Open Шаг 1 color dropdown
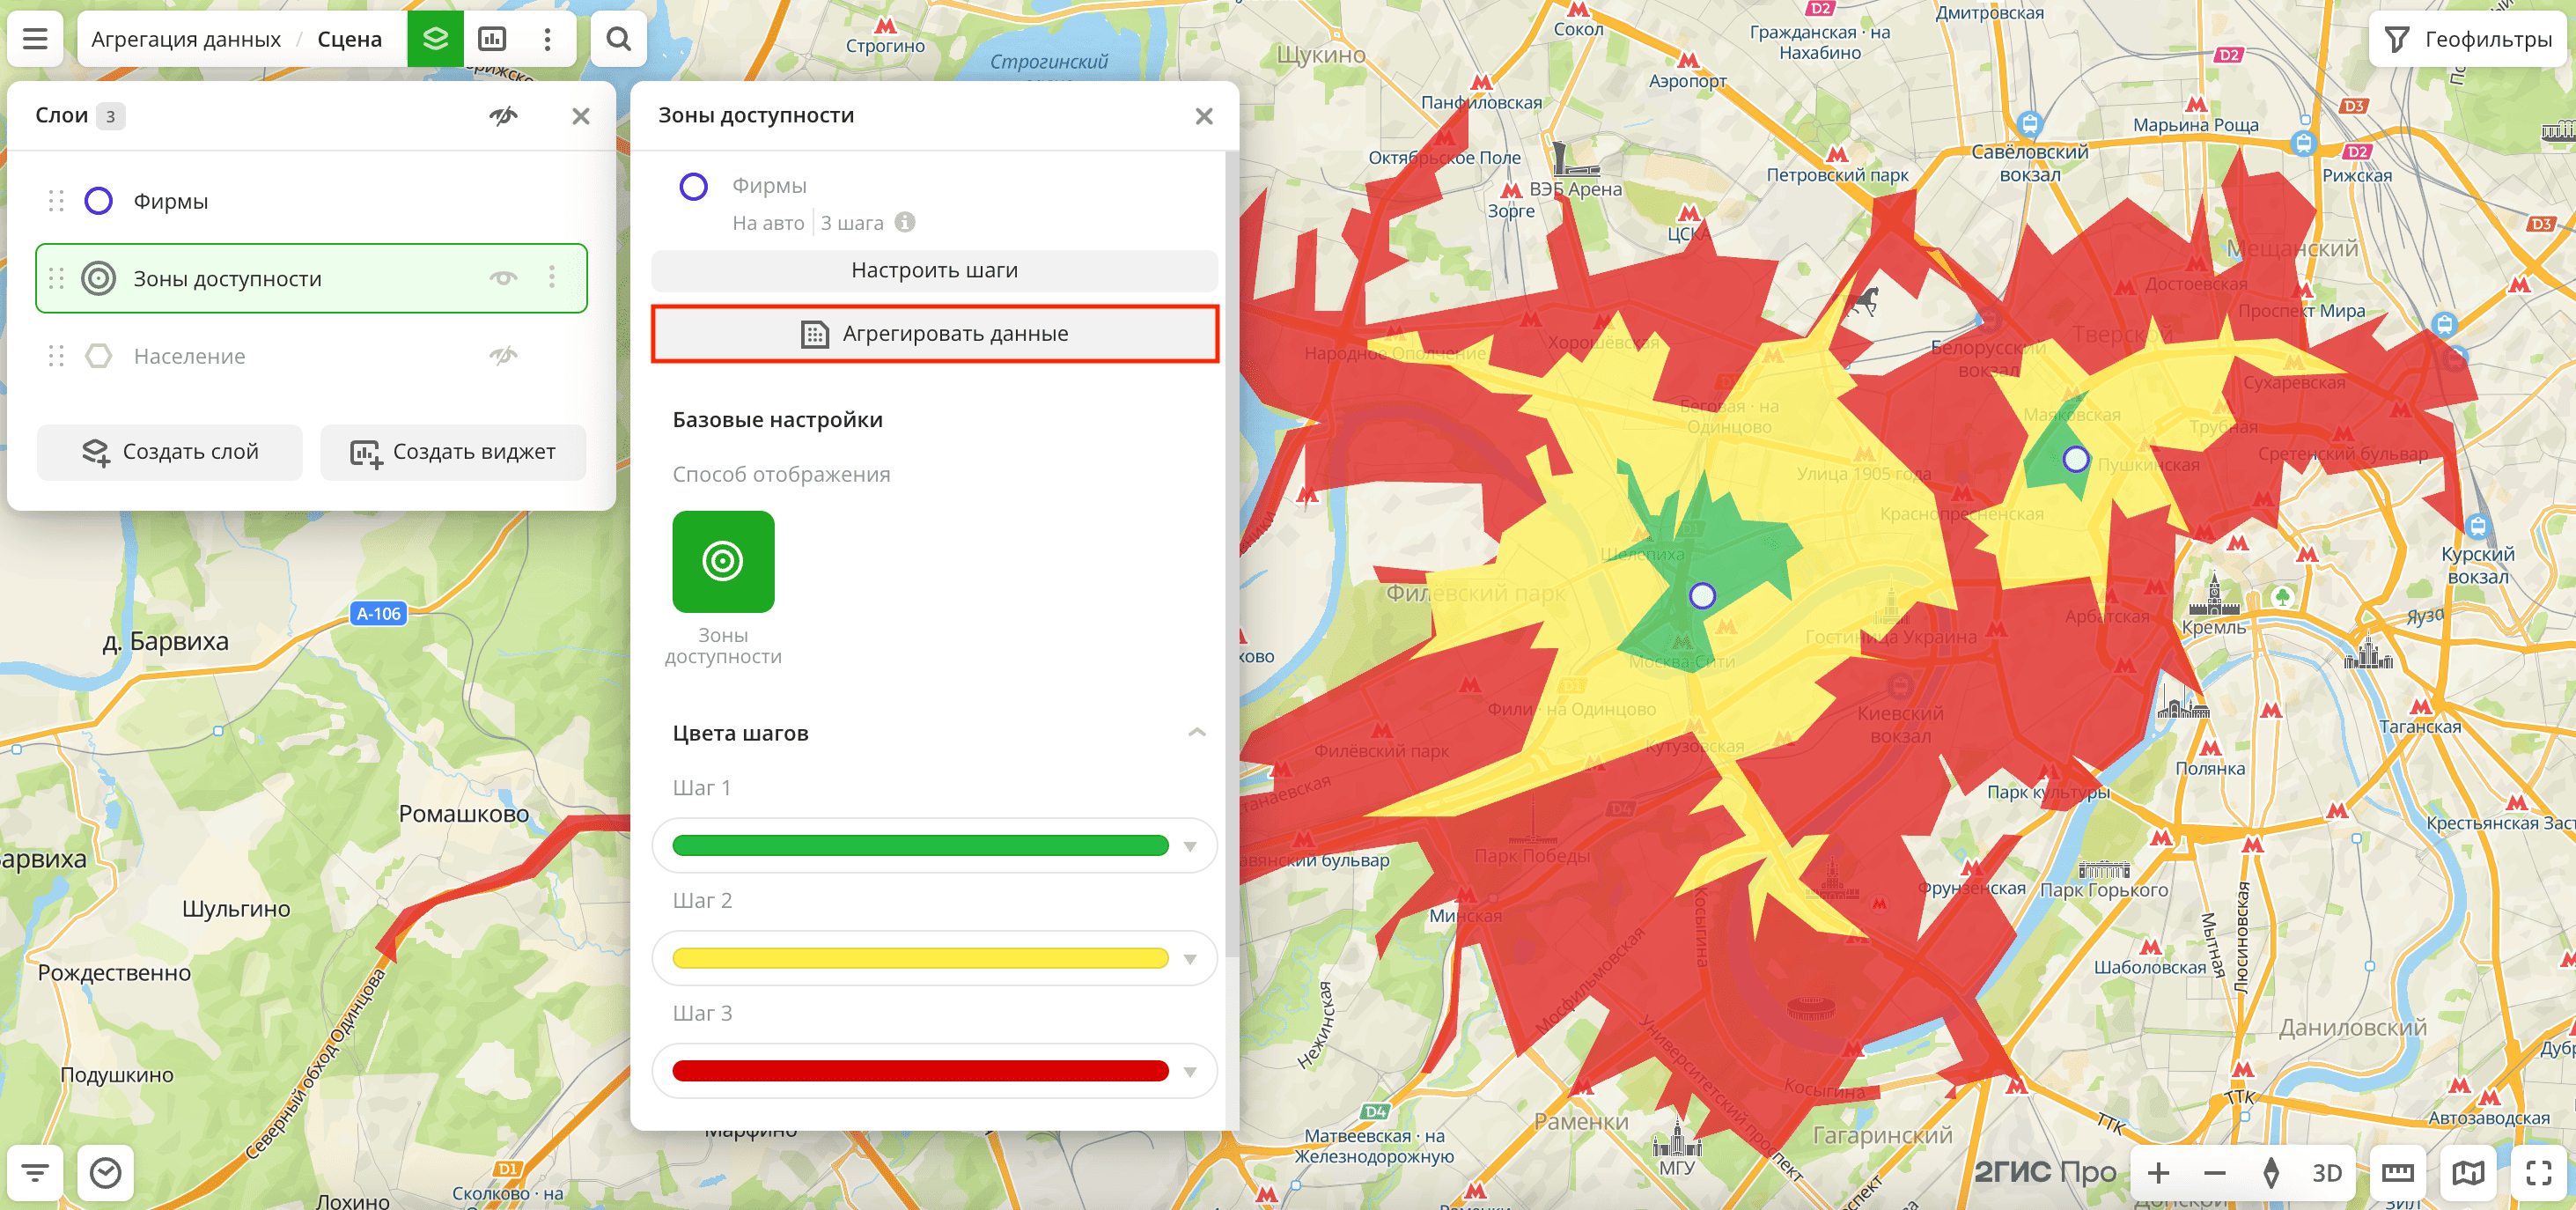The image size is (2576, 1210). [1190, 846]
